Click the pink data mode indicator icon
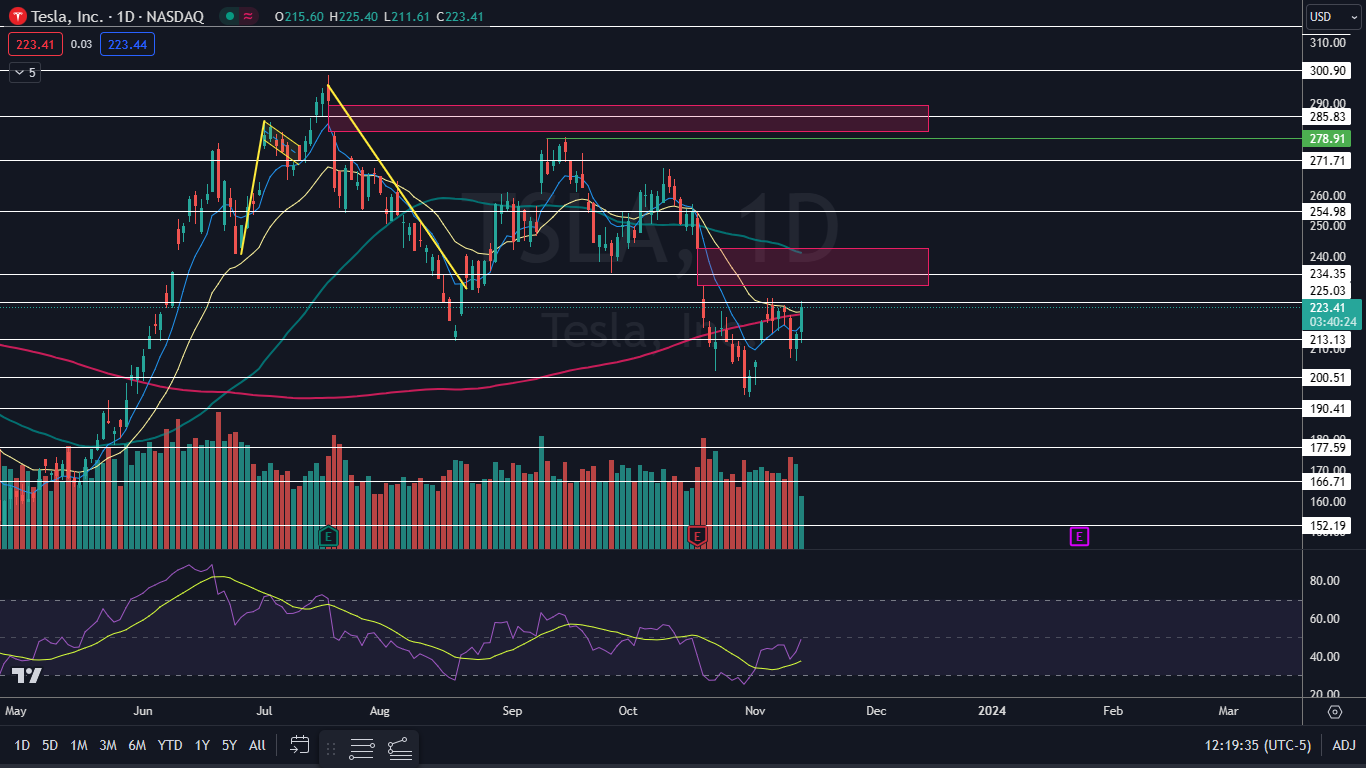 pos(248,16)
